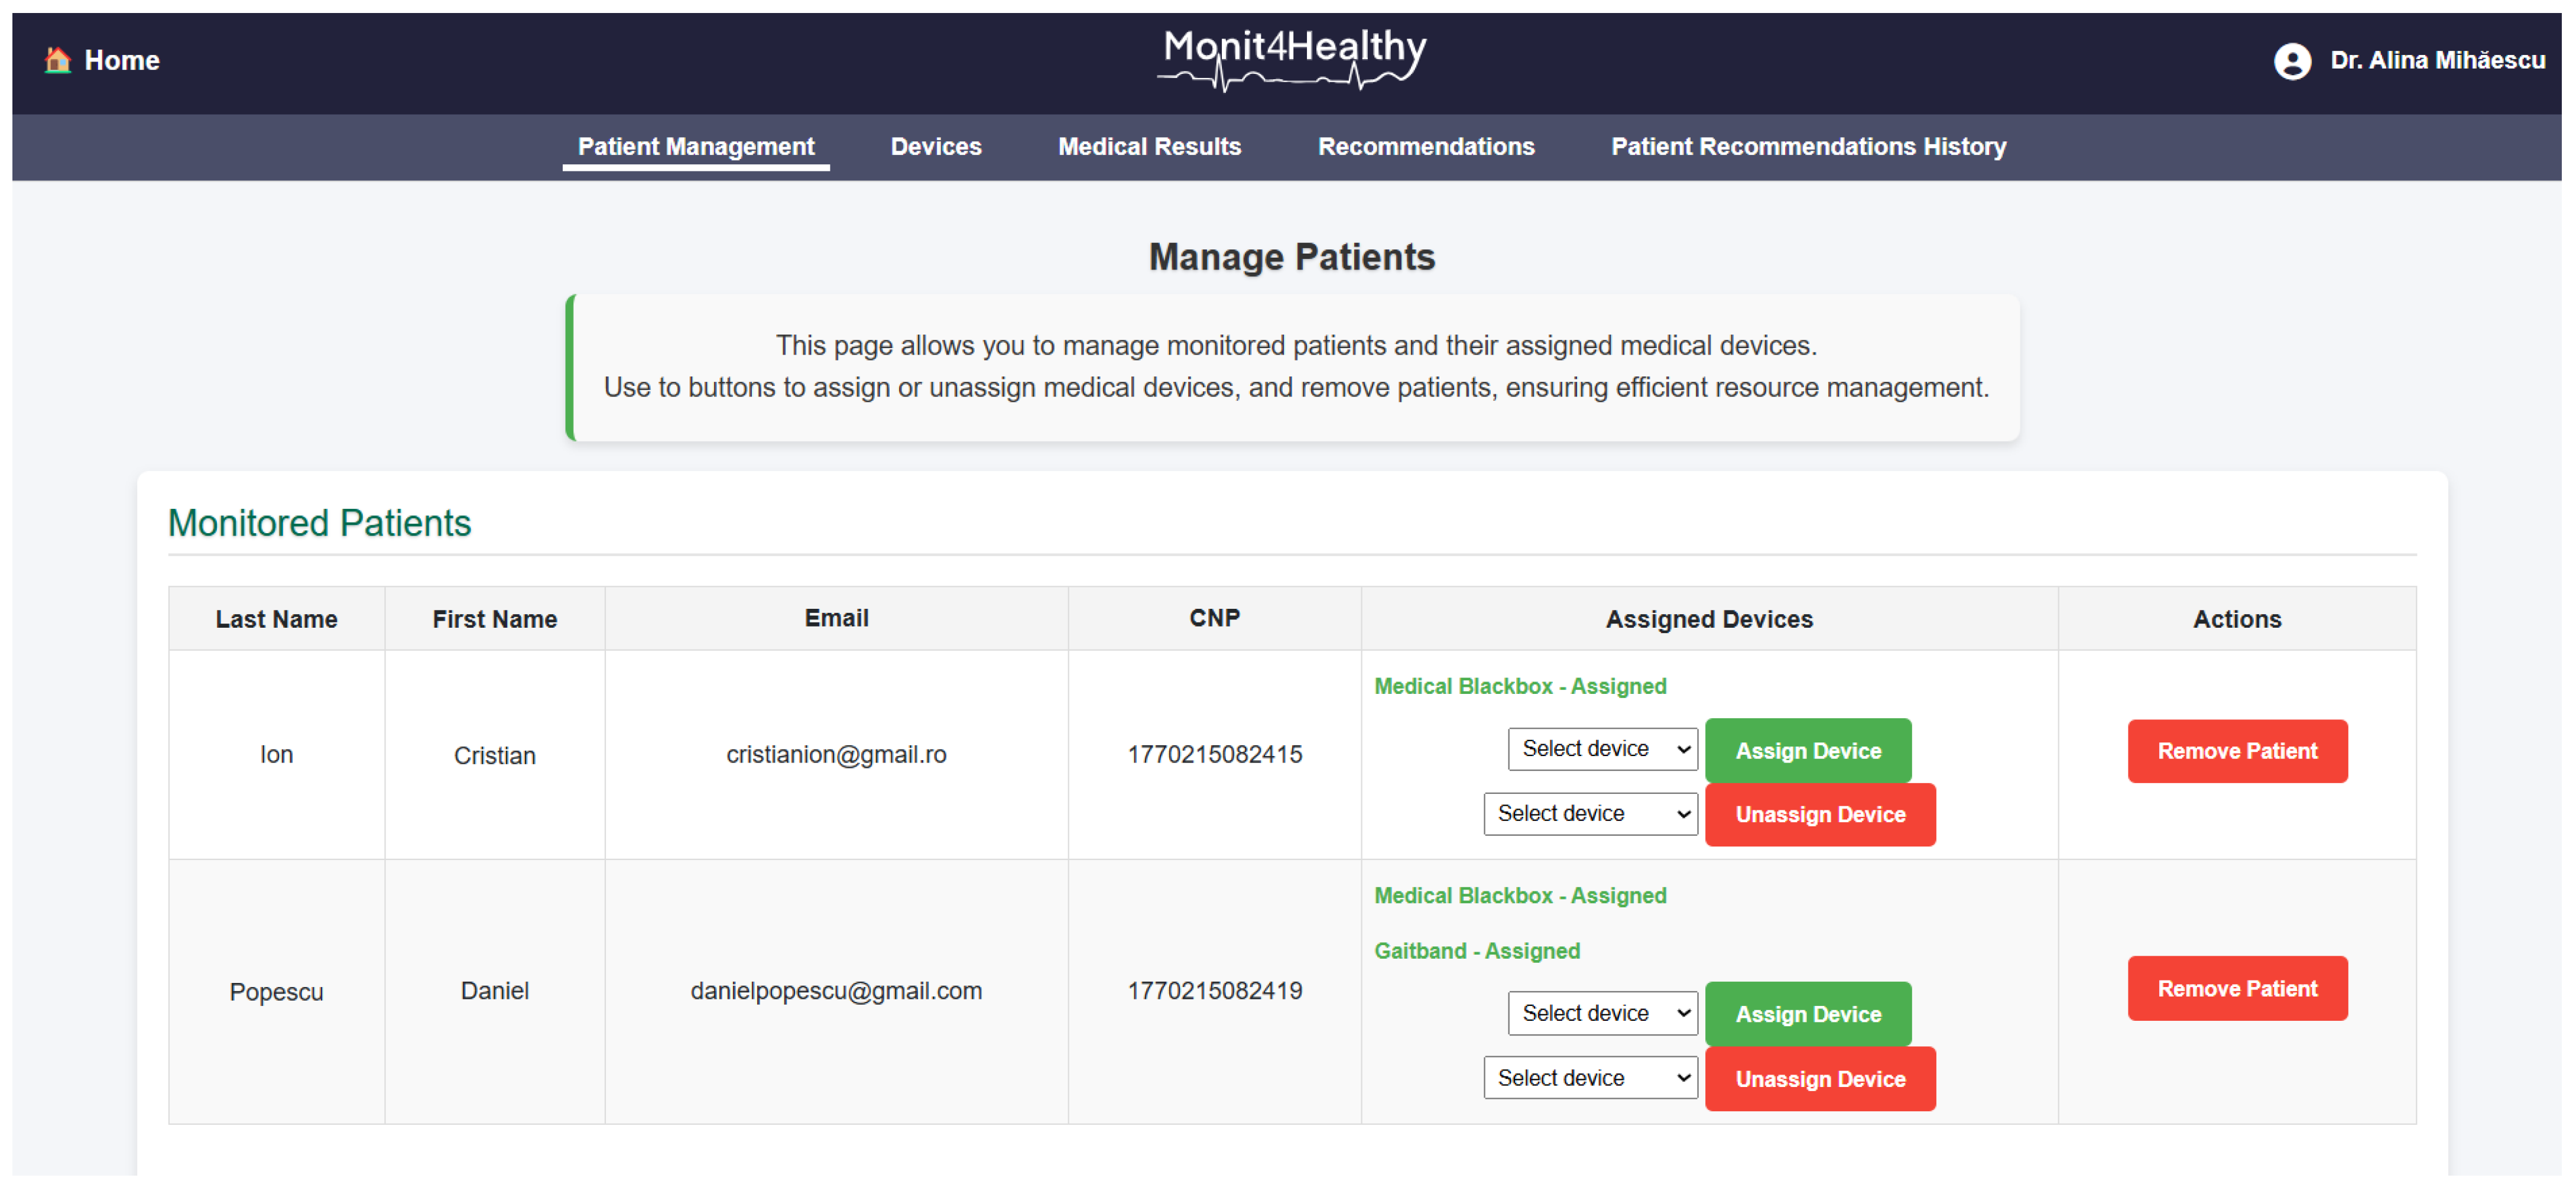Expand assign device dropdown for Cristian Ion
2576x1191 pixels.
pos(1602,749)
